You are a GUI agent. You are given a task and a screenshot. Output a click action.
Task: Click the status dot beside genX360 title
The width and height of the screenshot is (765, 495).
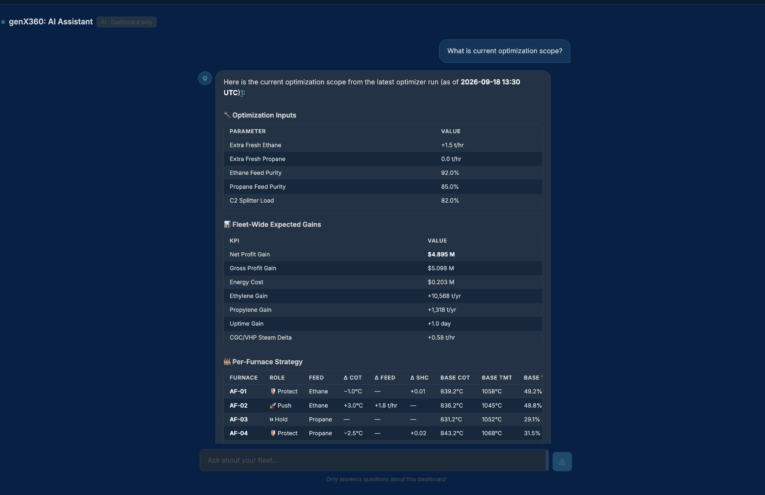coord(3,22)
